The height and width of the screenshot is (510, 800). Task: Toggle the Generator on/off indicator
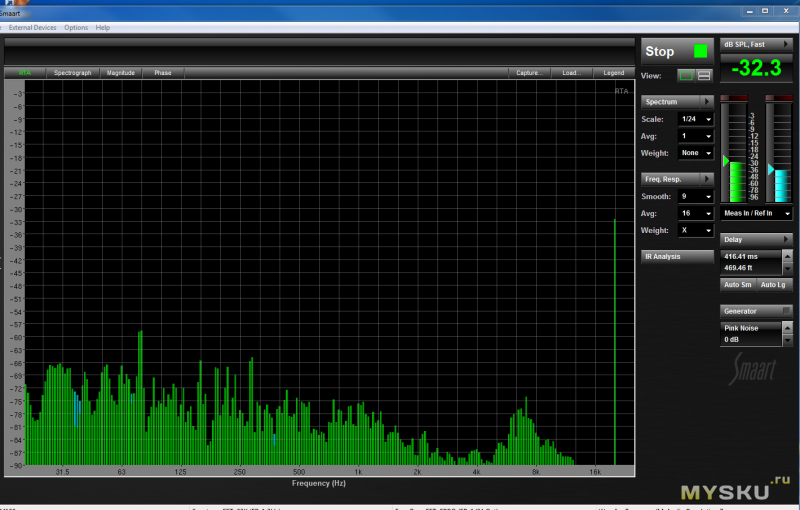[786, 311]
